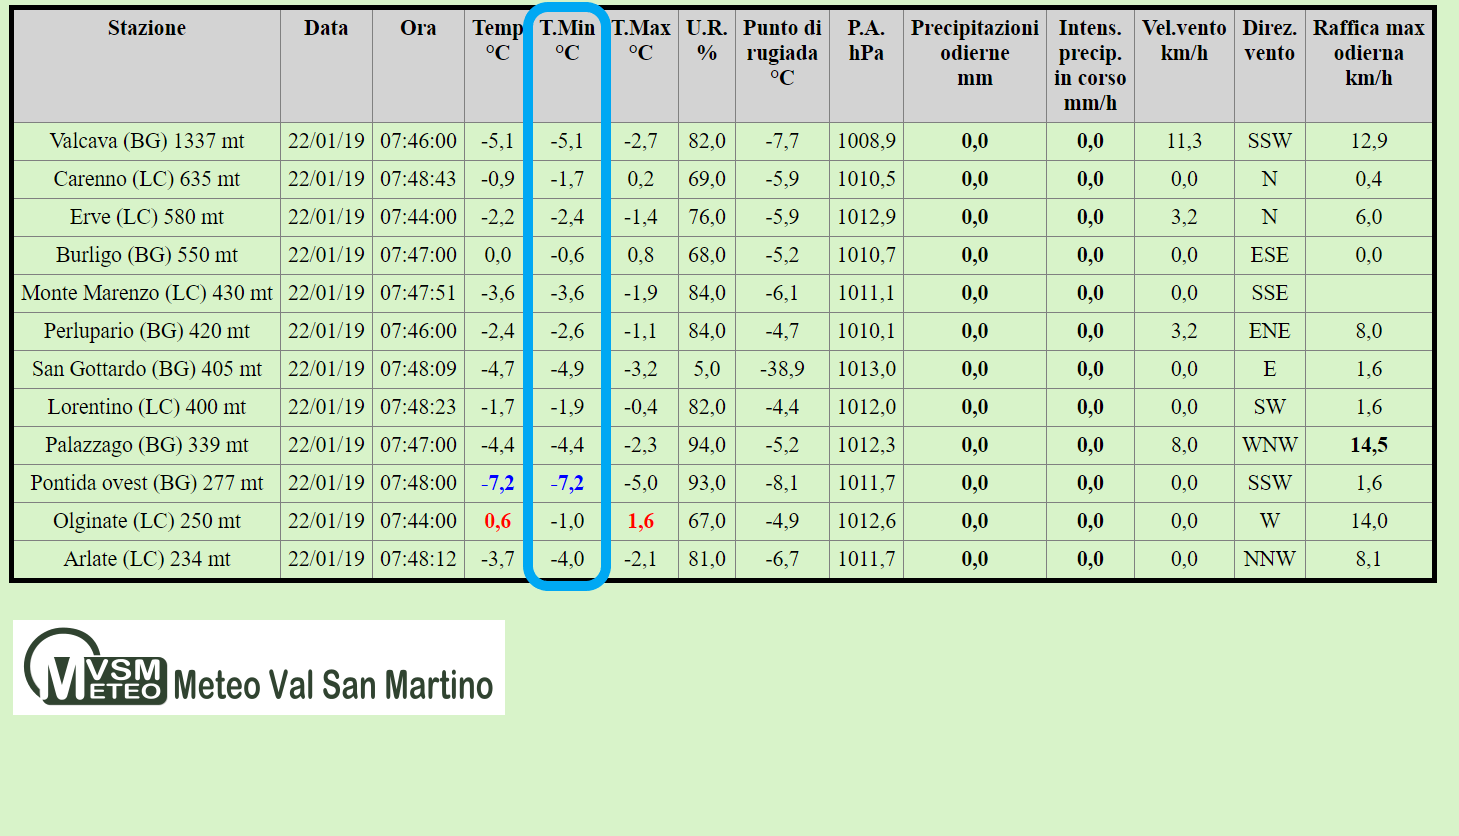Click the Burligo (BG) 550 mt station
The height and width of the screenshot is (836, 1459).
(x=147, y=255)
